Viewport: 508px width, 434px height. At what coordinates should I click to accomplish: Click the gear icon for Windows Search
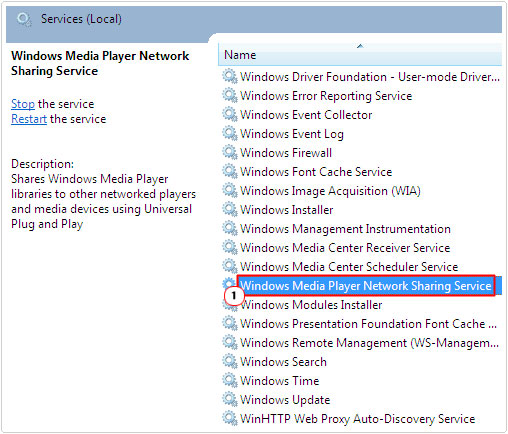tap(230, 361)
